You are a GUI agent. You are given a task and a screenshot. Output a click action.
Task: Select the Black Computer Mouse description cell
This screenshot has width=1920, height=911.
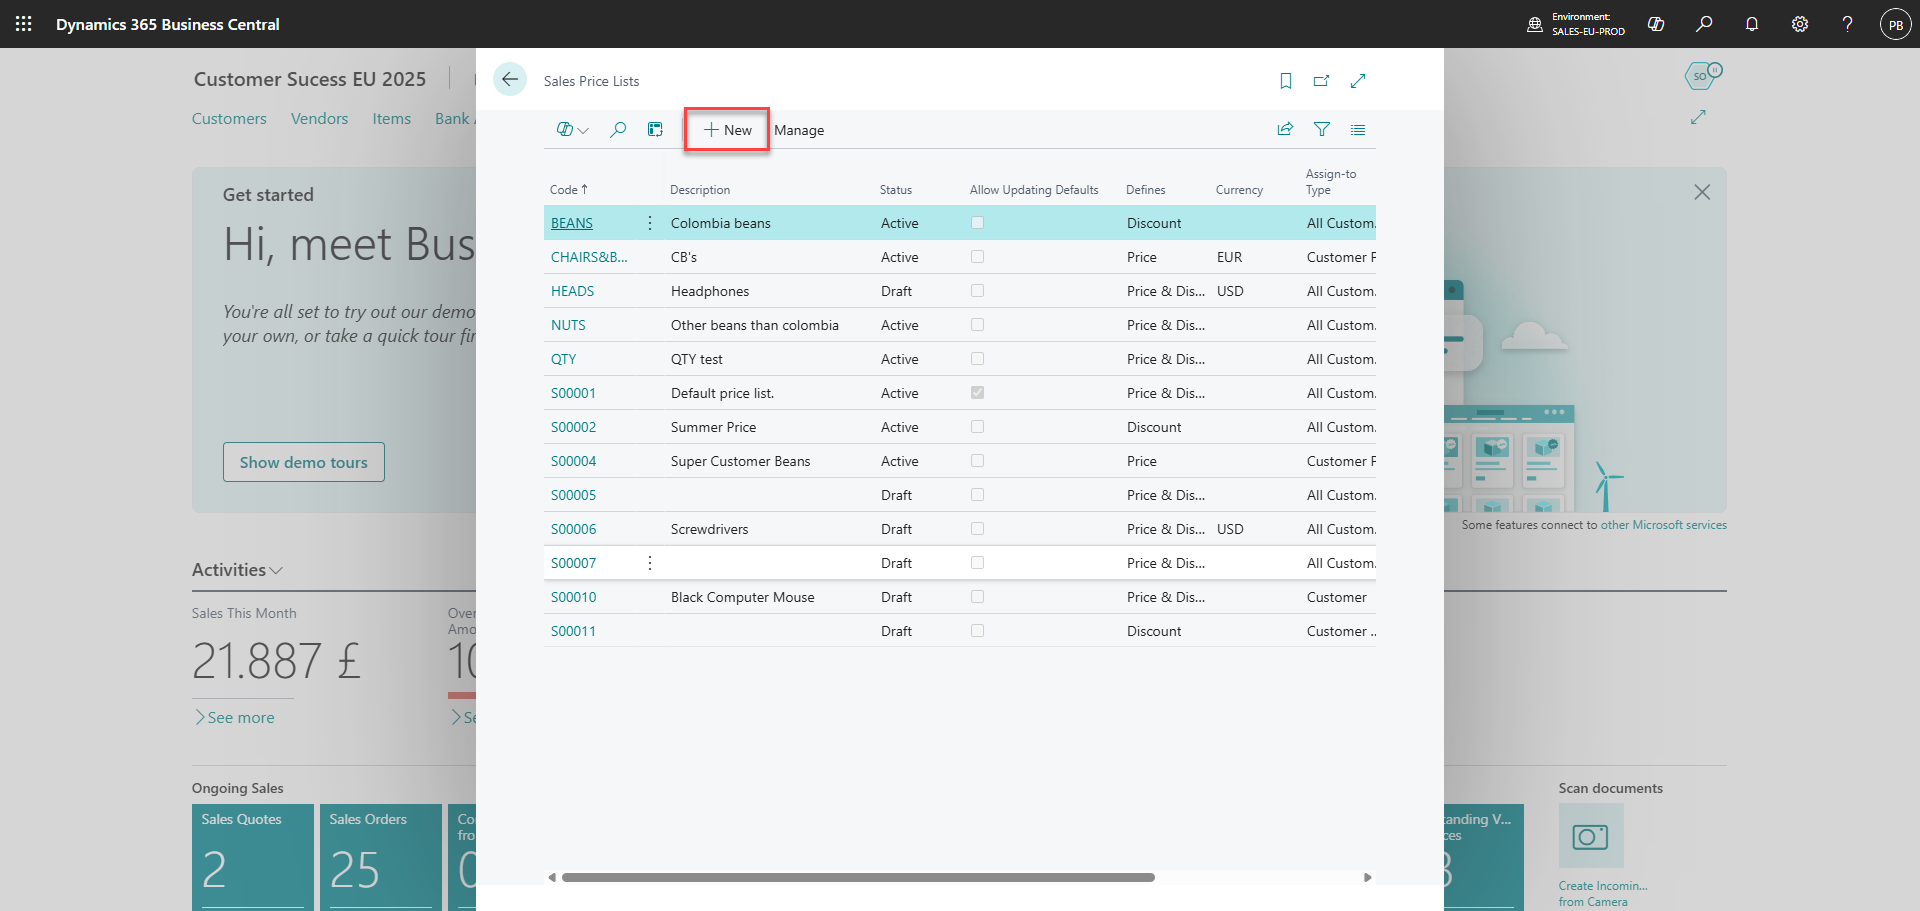click(743, 597)
